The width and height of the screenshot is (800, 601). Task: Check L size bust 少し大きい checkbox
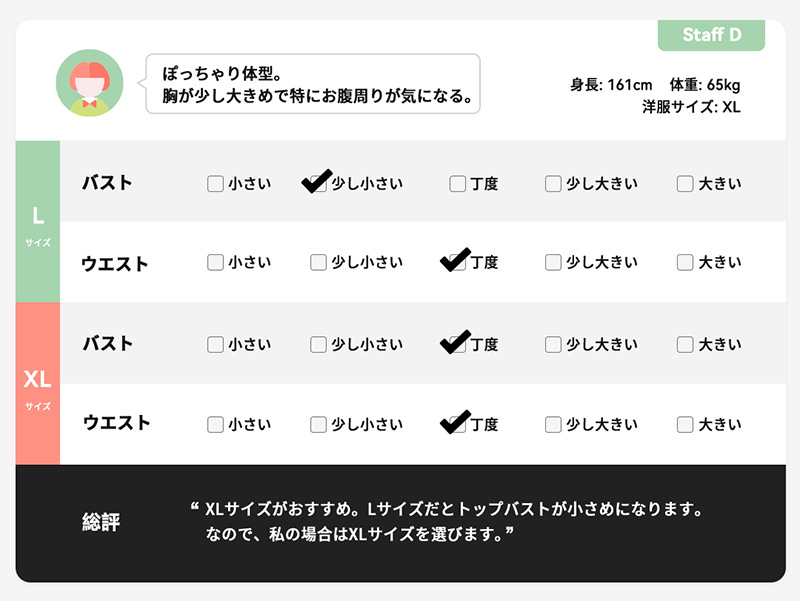[x=553, y=184]
